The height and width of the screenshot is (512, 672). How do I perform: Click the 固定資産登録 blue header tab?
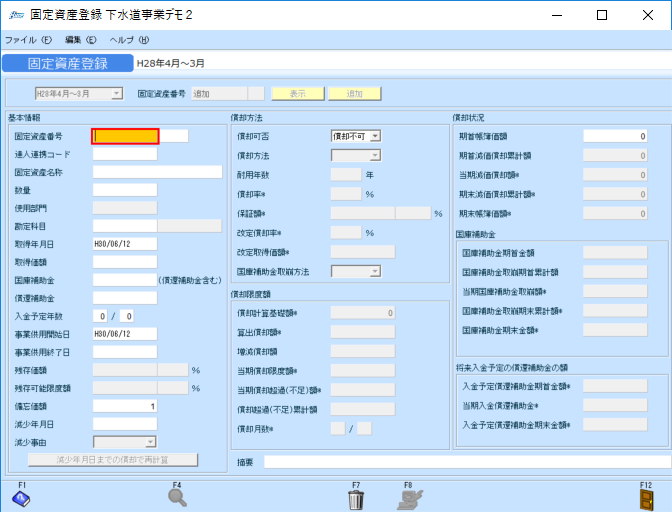pyautogui.click(x=68, y=63)
